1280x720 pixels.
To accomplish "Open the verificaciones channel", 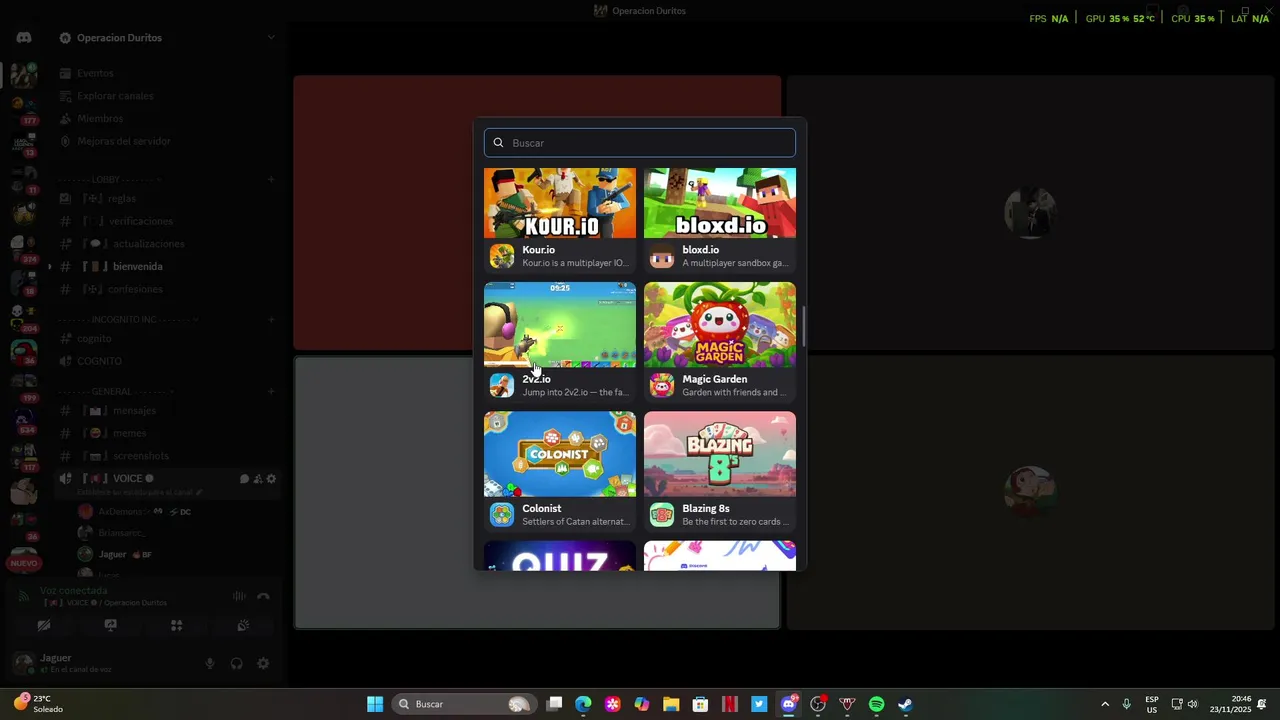I will click(166, 221).
